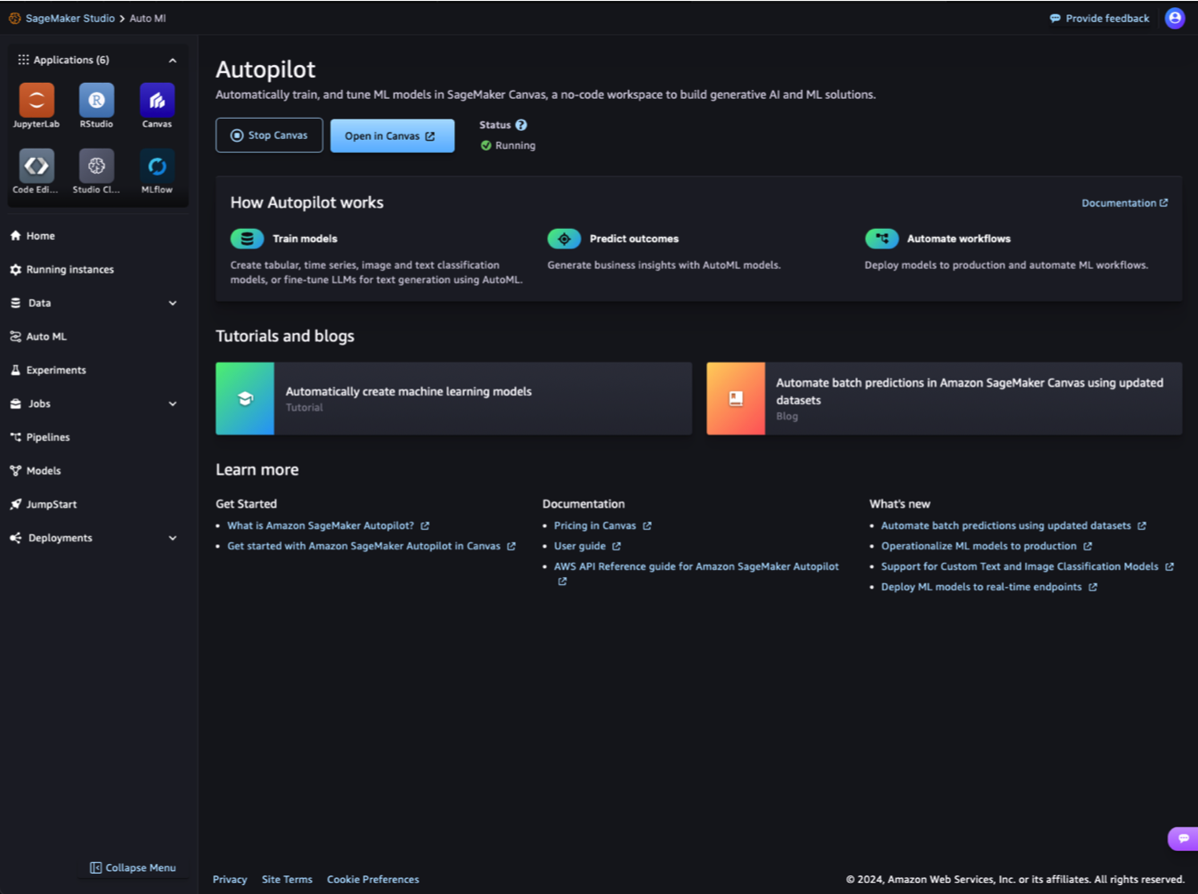Click Collapse Menu at sidebar bottom
Image resolution: width=1198 pixels, height=894 pixels.
pyautogui.click(x=133, y=868)
